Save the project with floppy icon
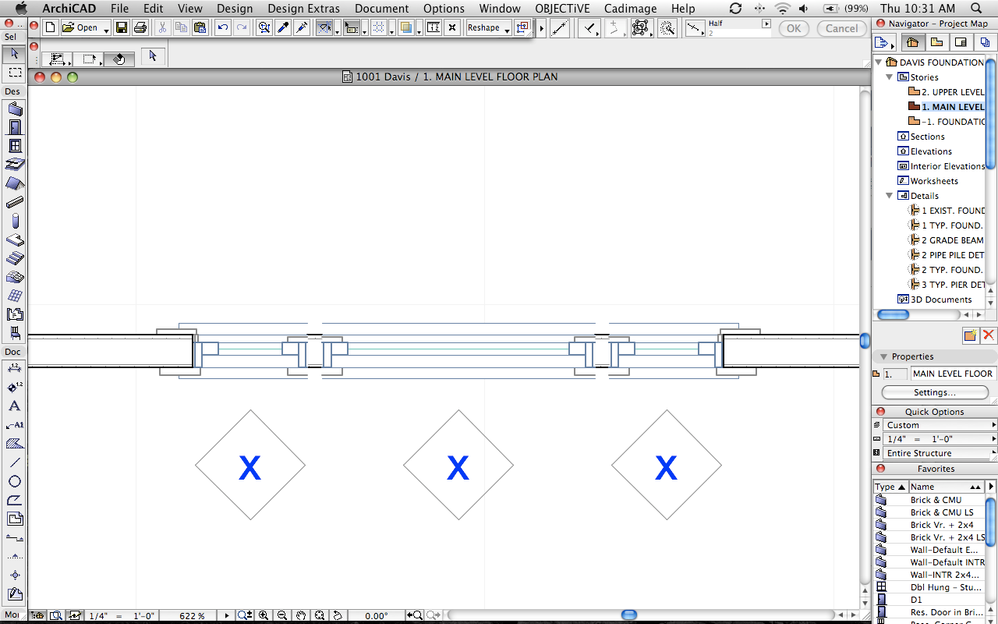The width and height of the screenshot is (998, 624). click(x=121, y=27)
